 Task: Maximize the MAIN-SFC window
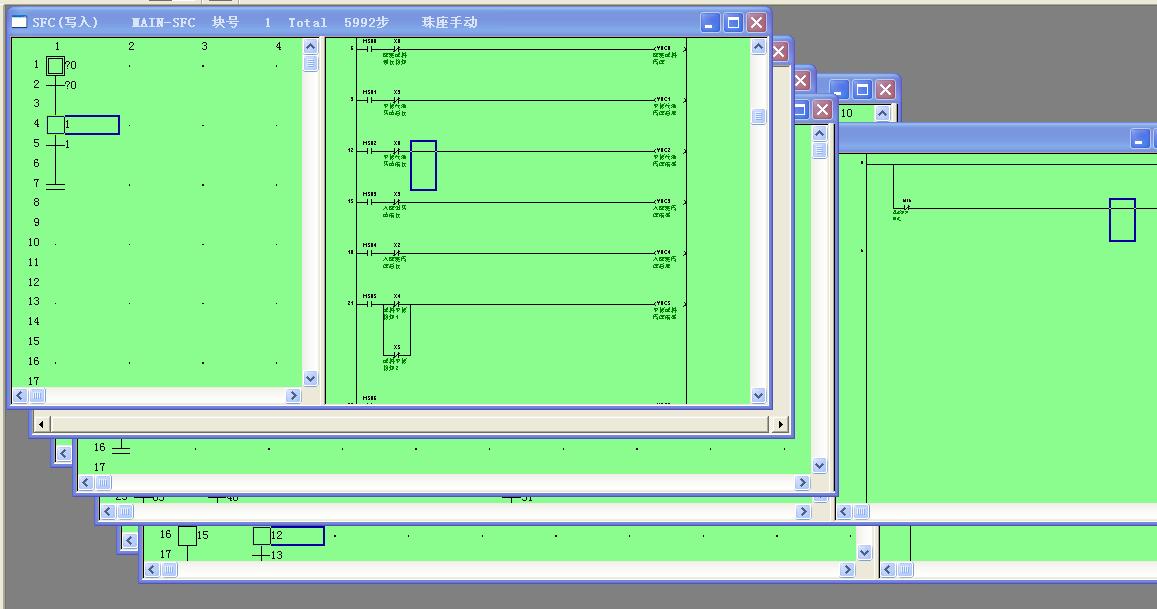pos(733,22)
